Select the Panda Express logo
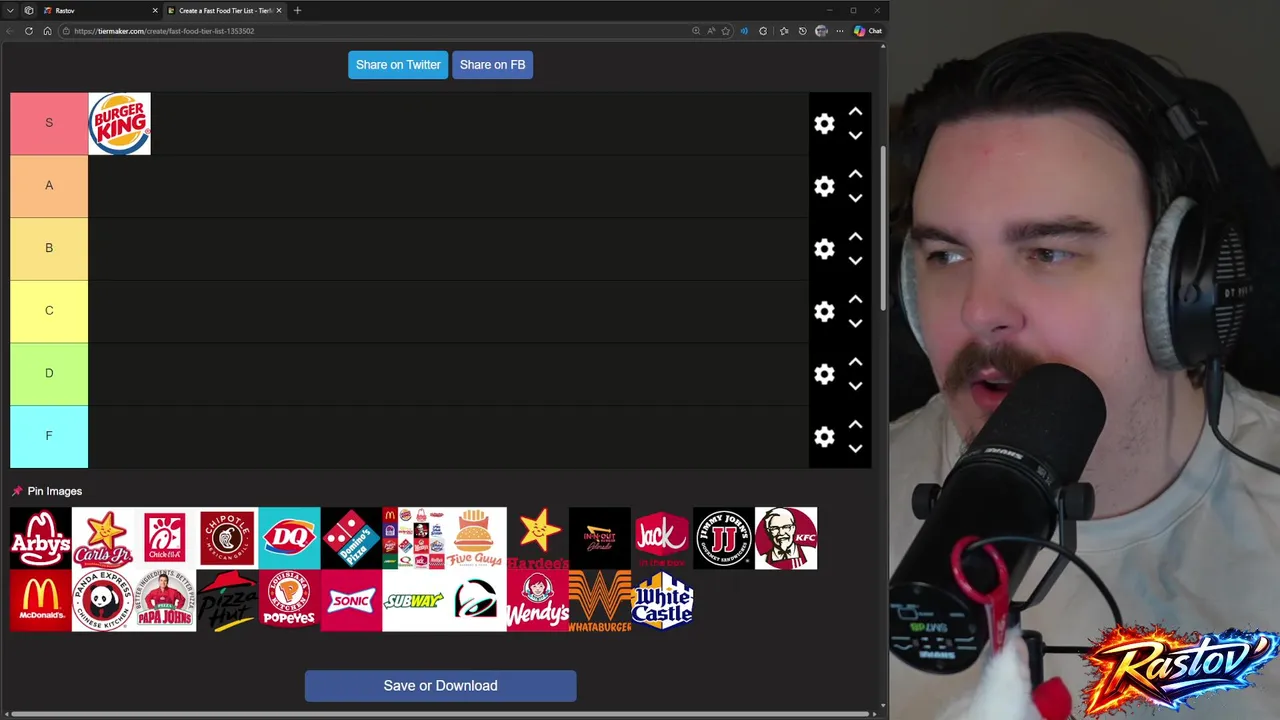Viewport: 1280px width, 720px height. (103, 600)
